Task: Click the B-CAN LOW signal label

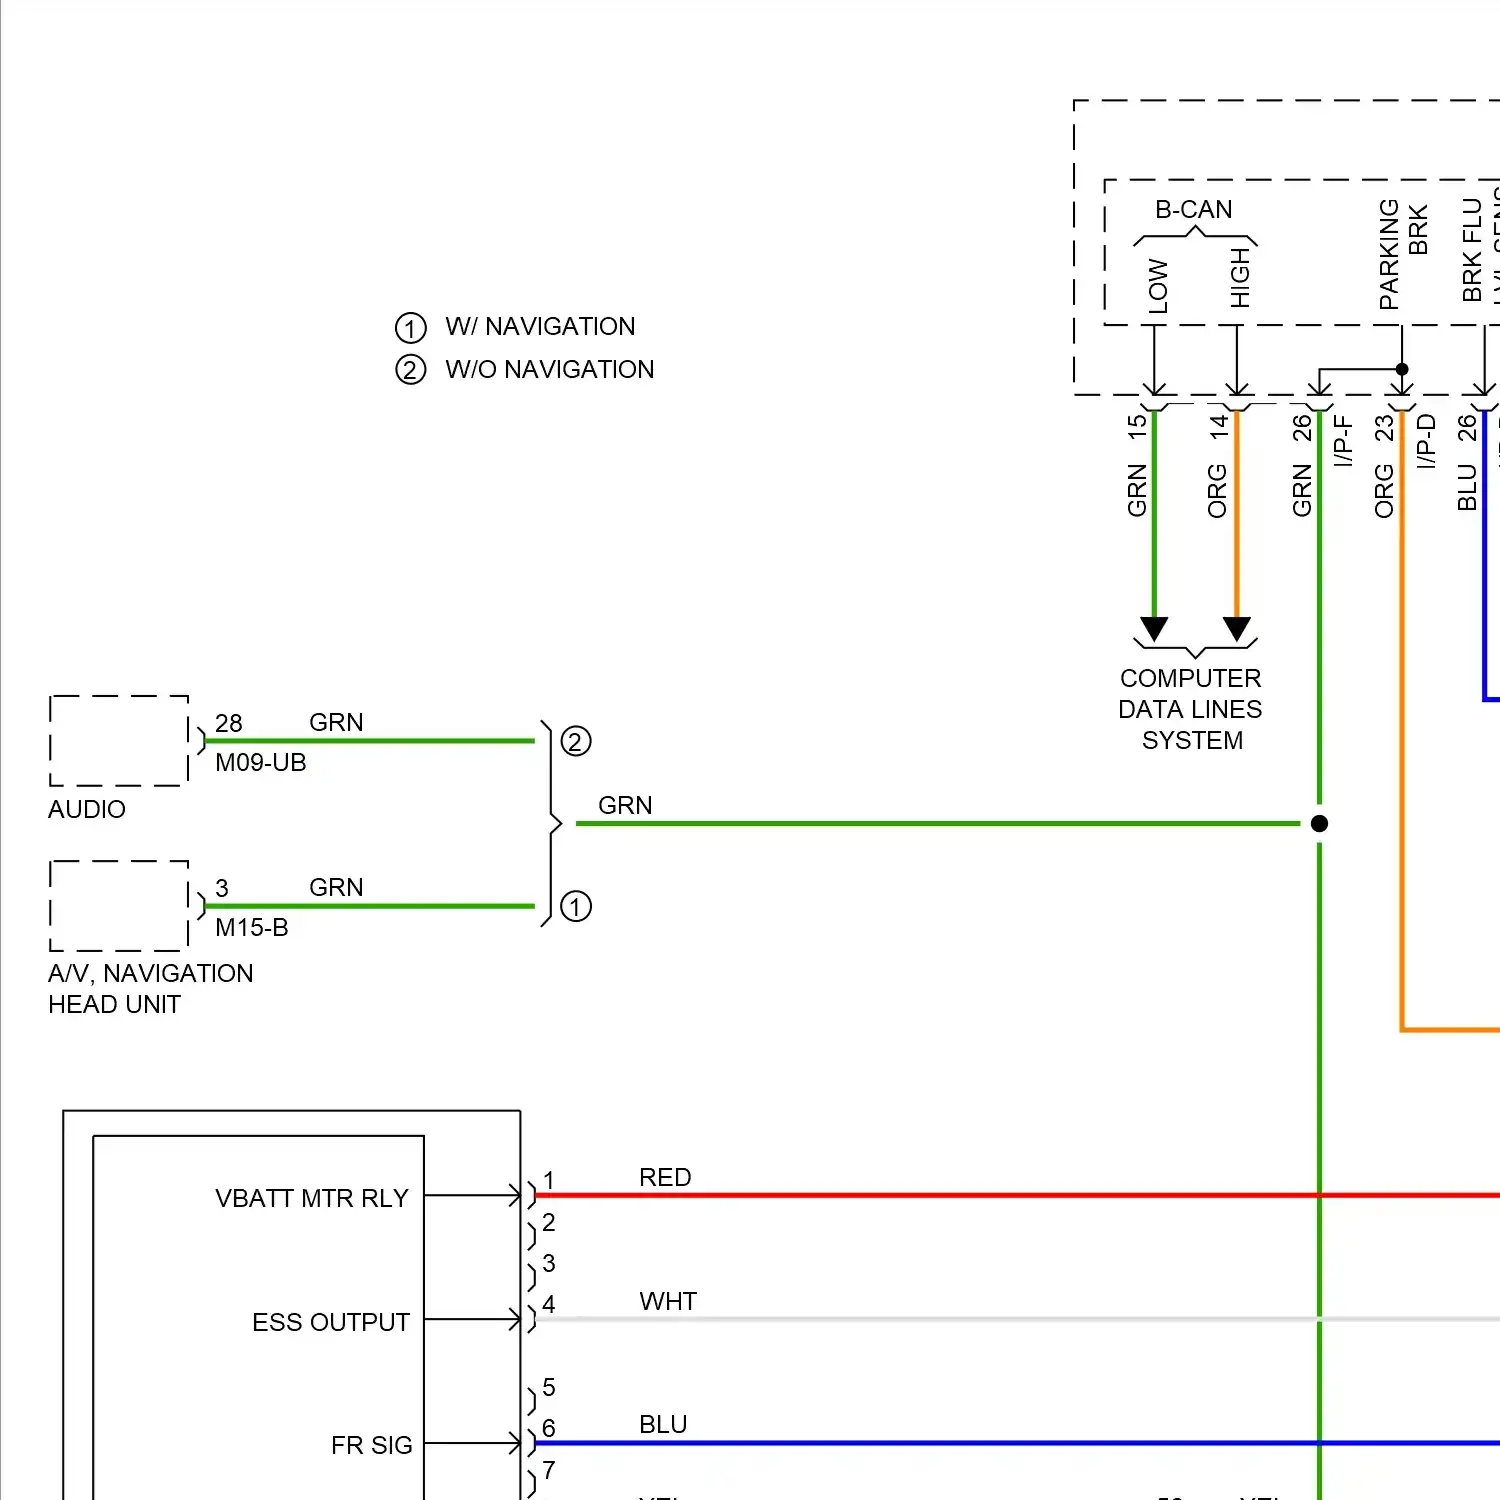Action: click(x=1158, y=286)
